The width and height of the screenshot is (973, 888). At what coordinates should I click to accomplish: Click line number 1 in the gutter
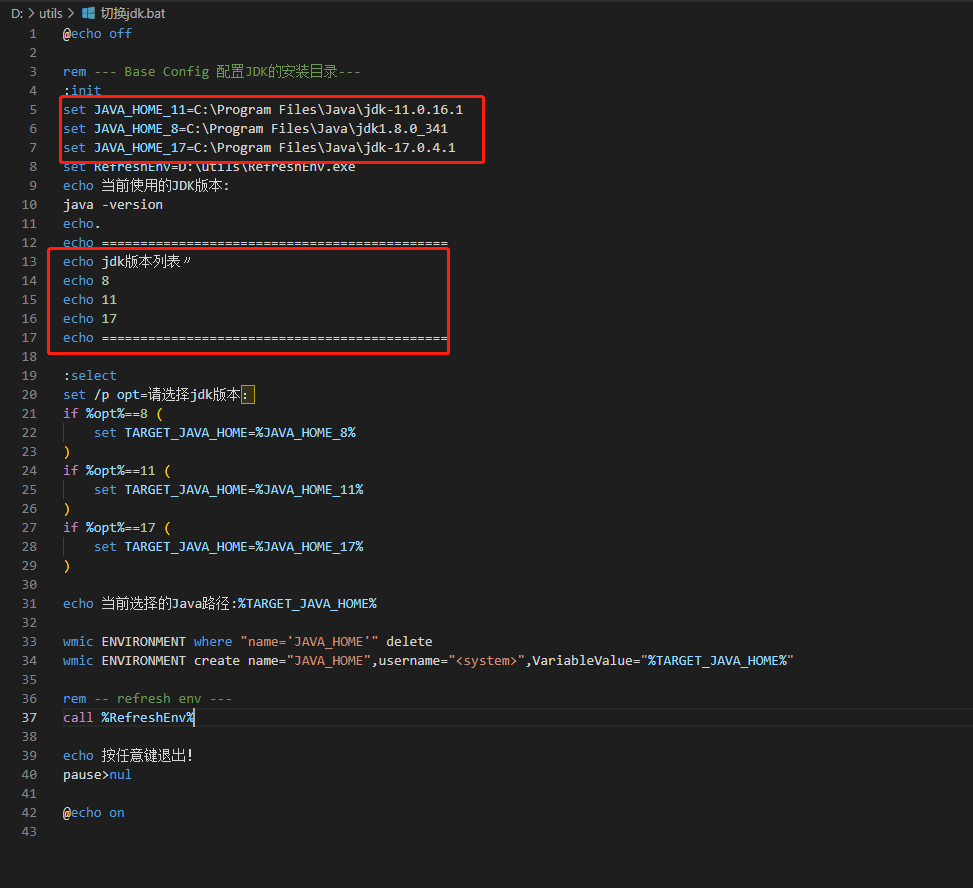click(x=33, y=34)
